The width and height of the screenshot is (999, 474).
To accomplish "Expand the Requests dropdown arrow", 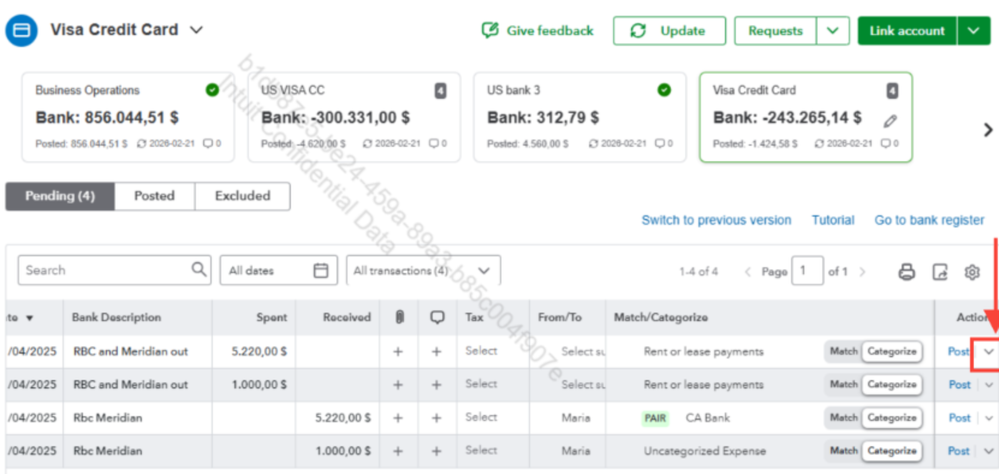I will 833,31.
